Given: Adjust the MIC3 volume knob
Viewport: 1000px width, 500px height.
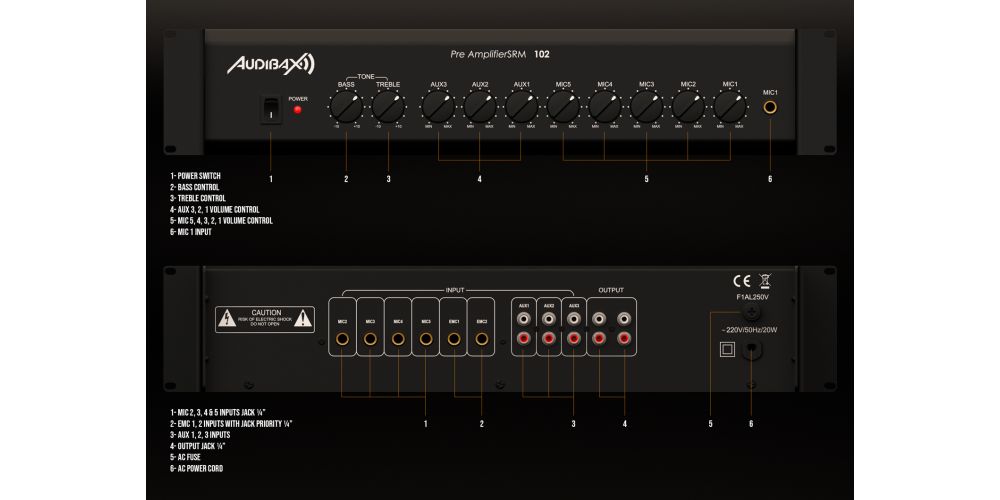Looking at the screenshot, I should (646, 107).
